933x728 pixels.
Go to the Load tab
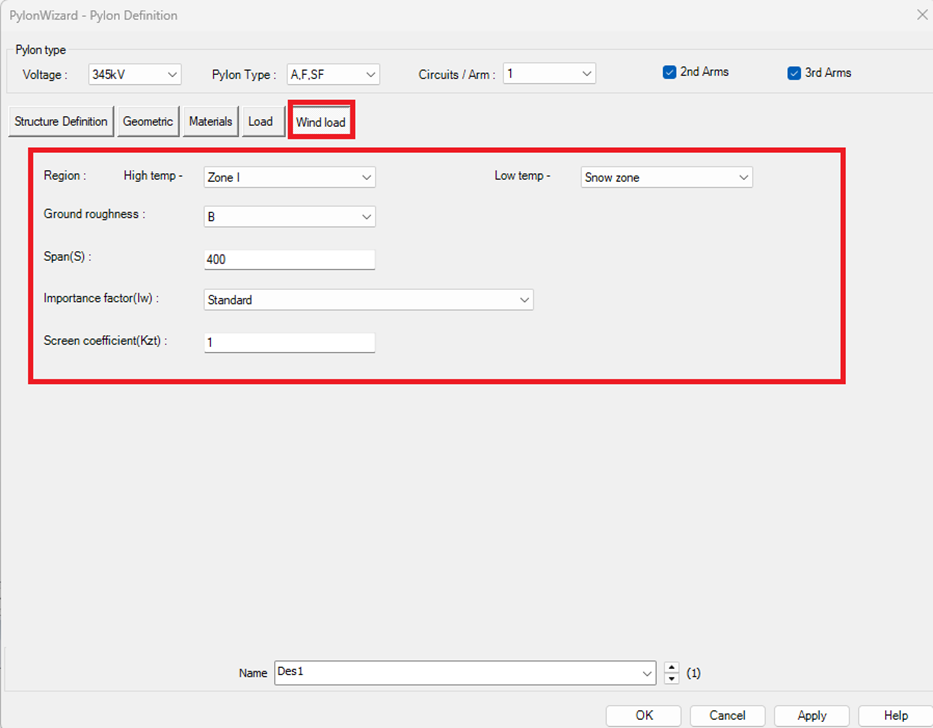tap(260, 122)
